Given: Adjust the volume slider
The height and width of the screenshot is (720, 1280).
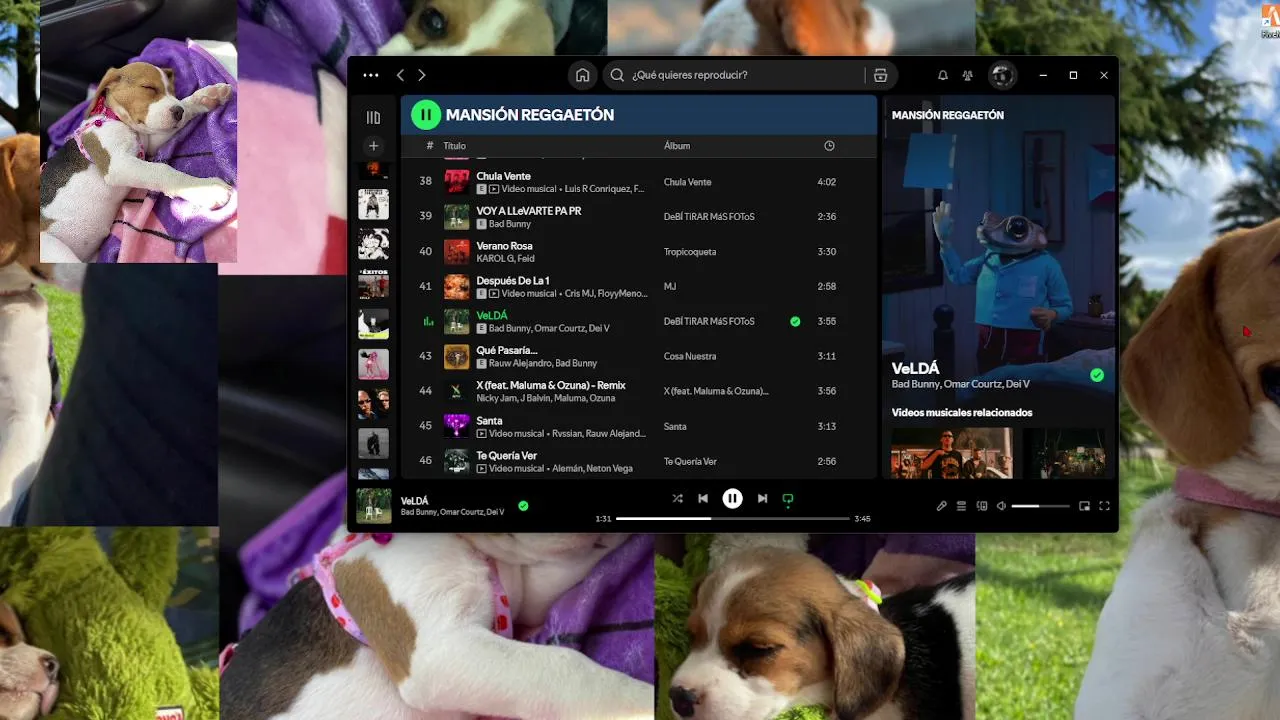Looking at the screenshot, I should point(1040,506).
